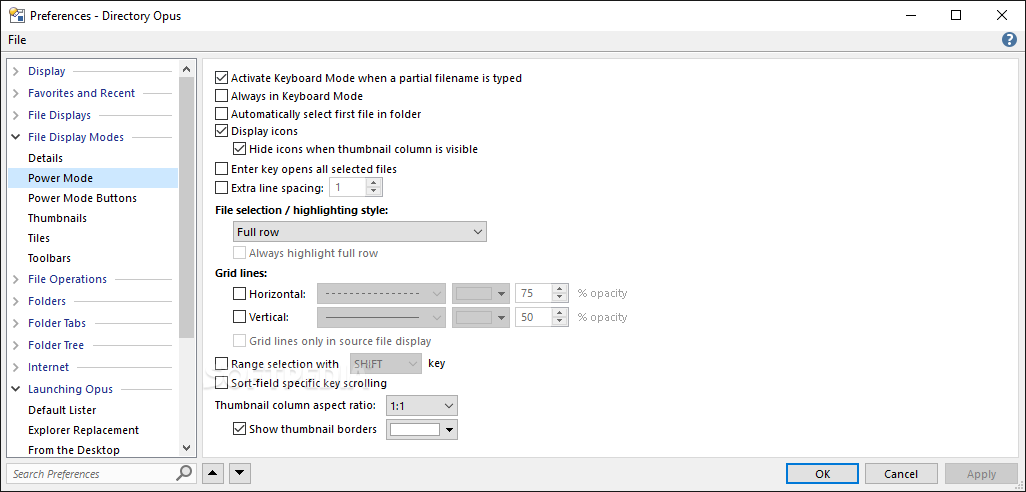Increase Horizontal opacity spinner value
The image size is (1026, 492).
559,290
